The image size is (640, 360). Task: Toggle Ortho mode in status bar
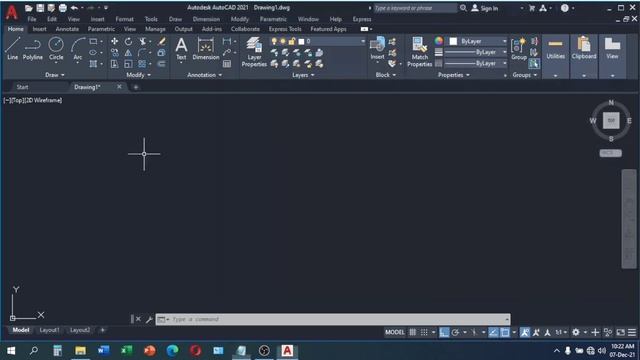click(444, 332)
